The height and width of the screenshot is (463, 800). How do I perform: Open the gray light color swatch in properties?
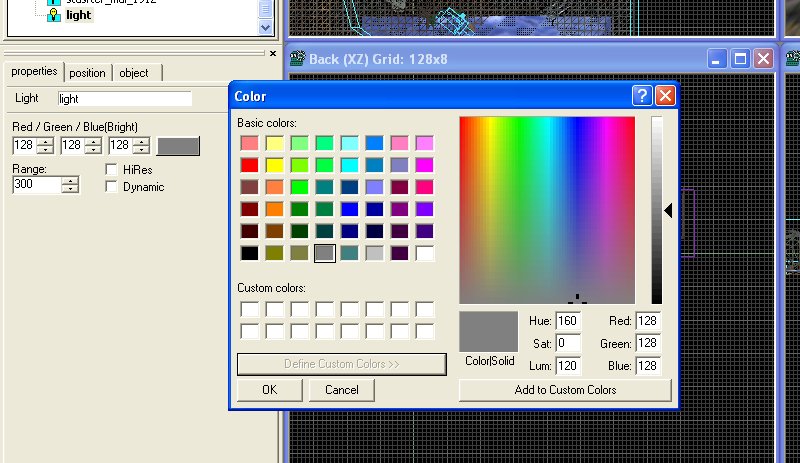click(x=178, y=146)
